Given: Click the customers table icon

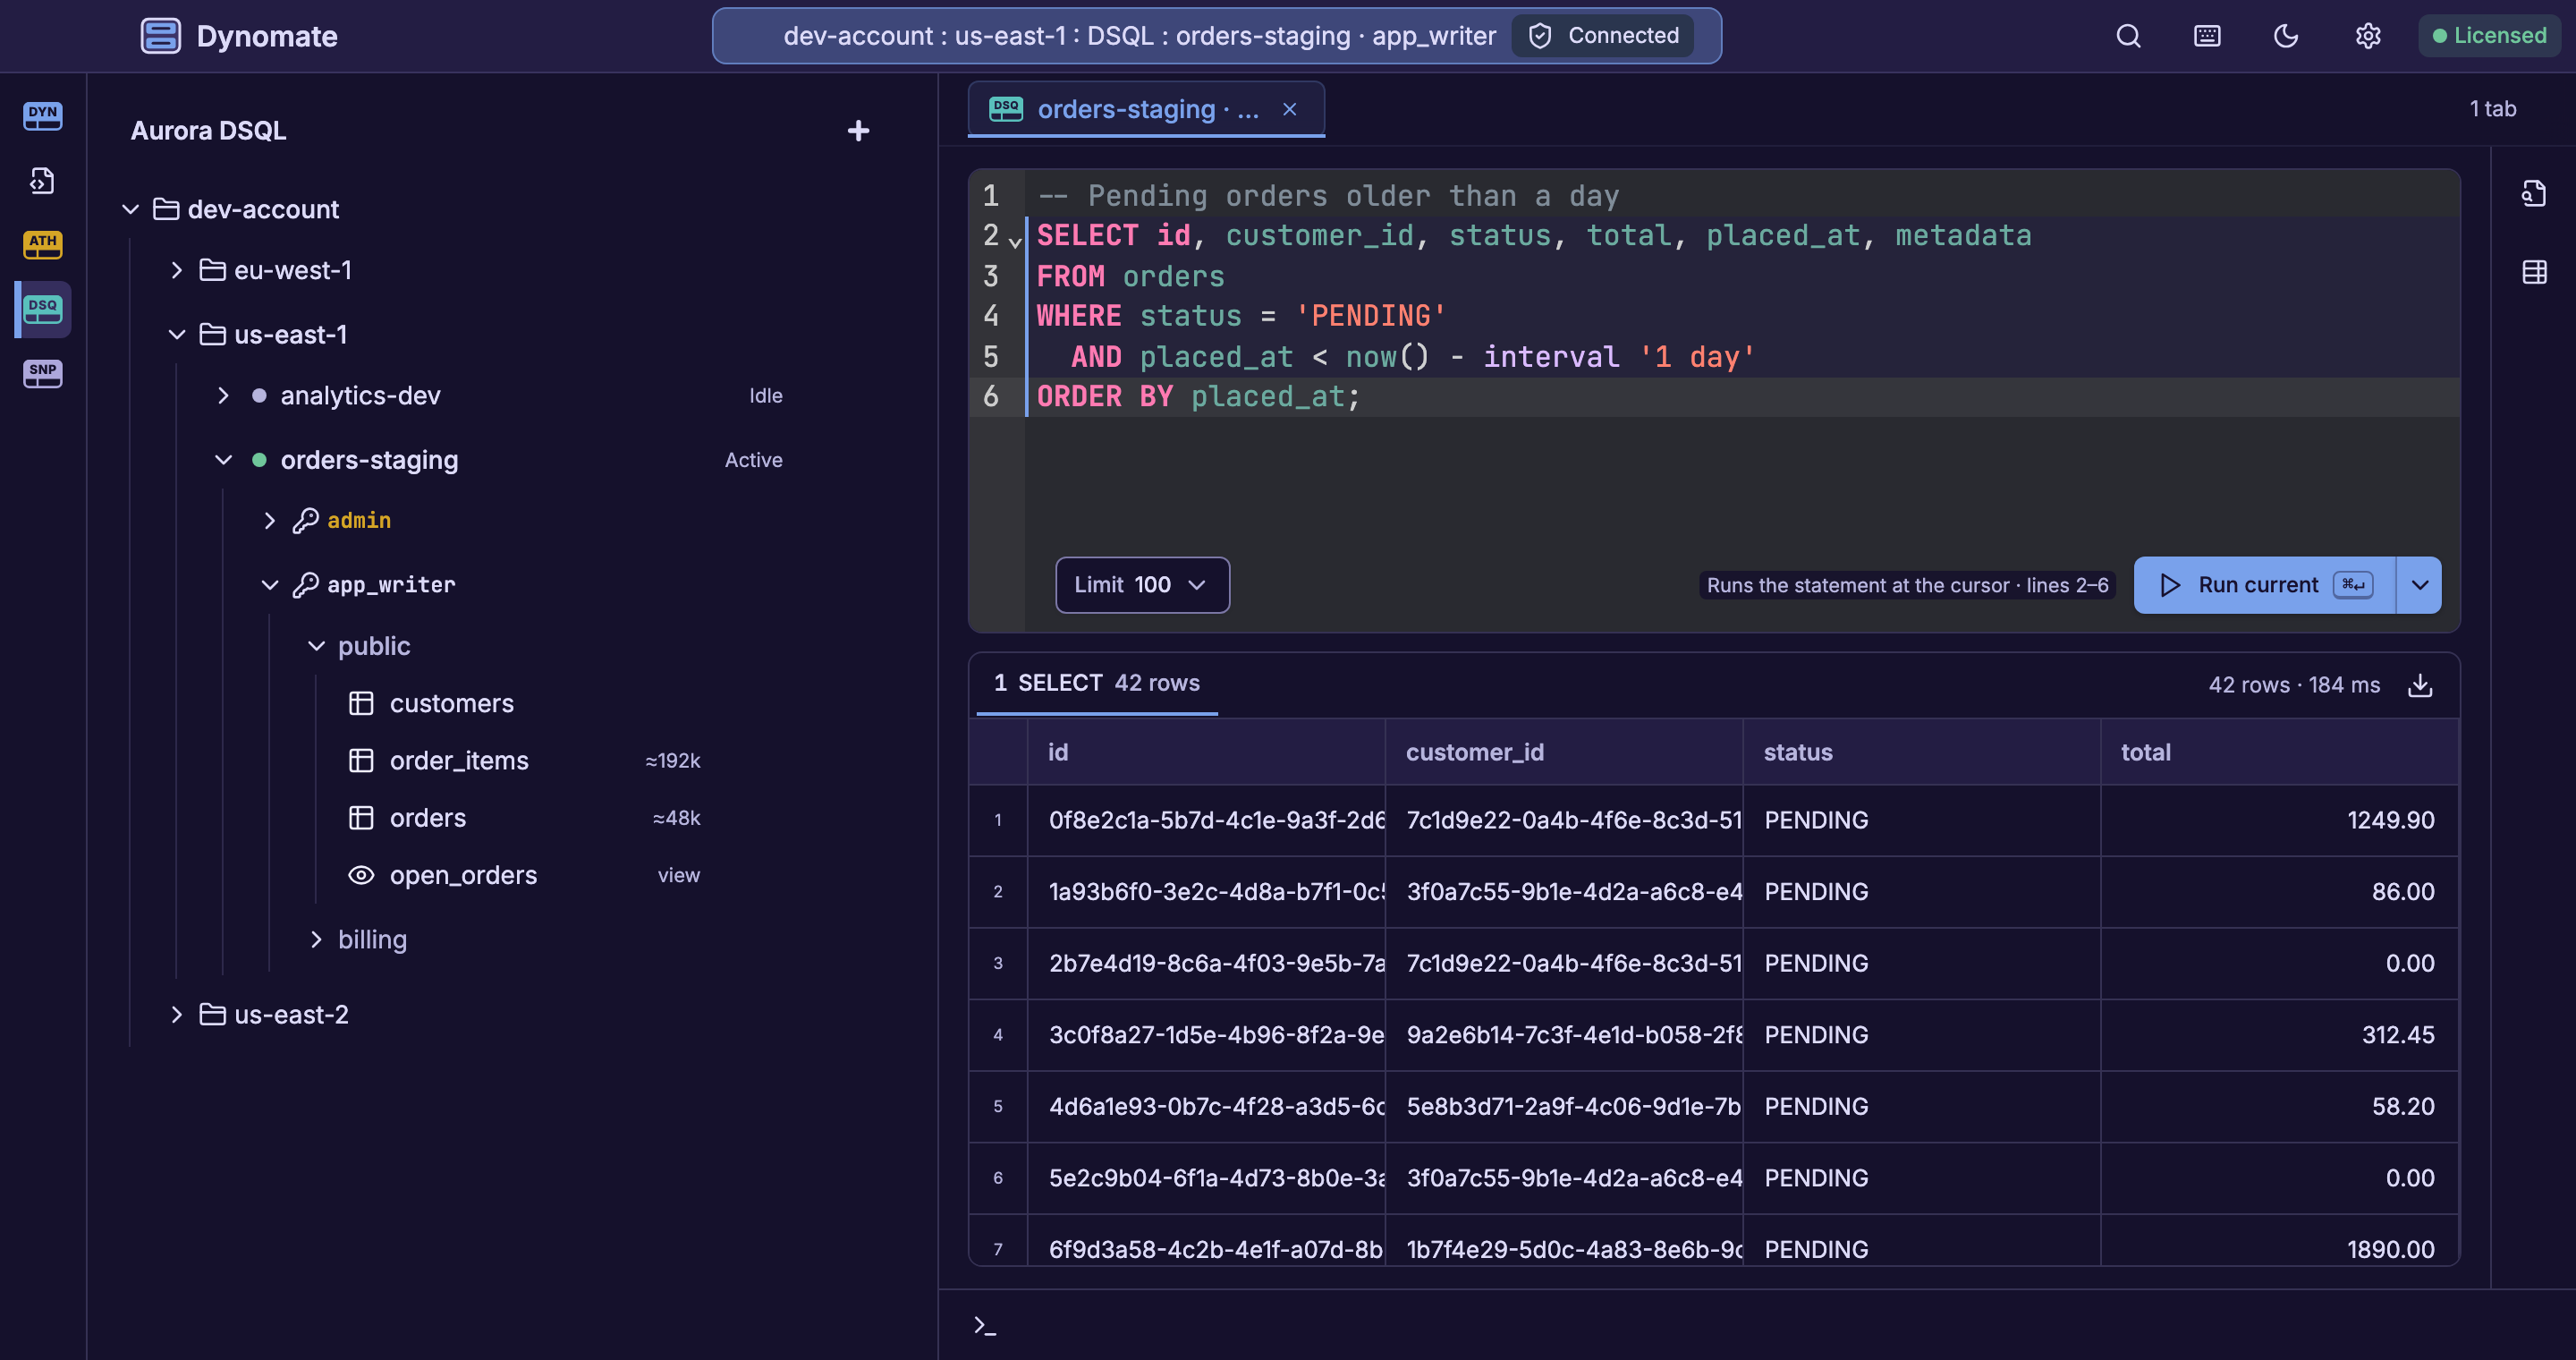Looking at the screenshot, I should (361, 704).
